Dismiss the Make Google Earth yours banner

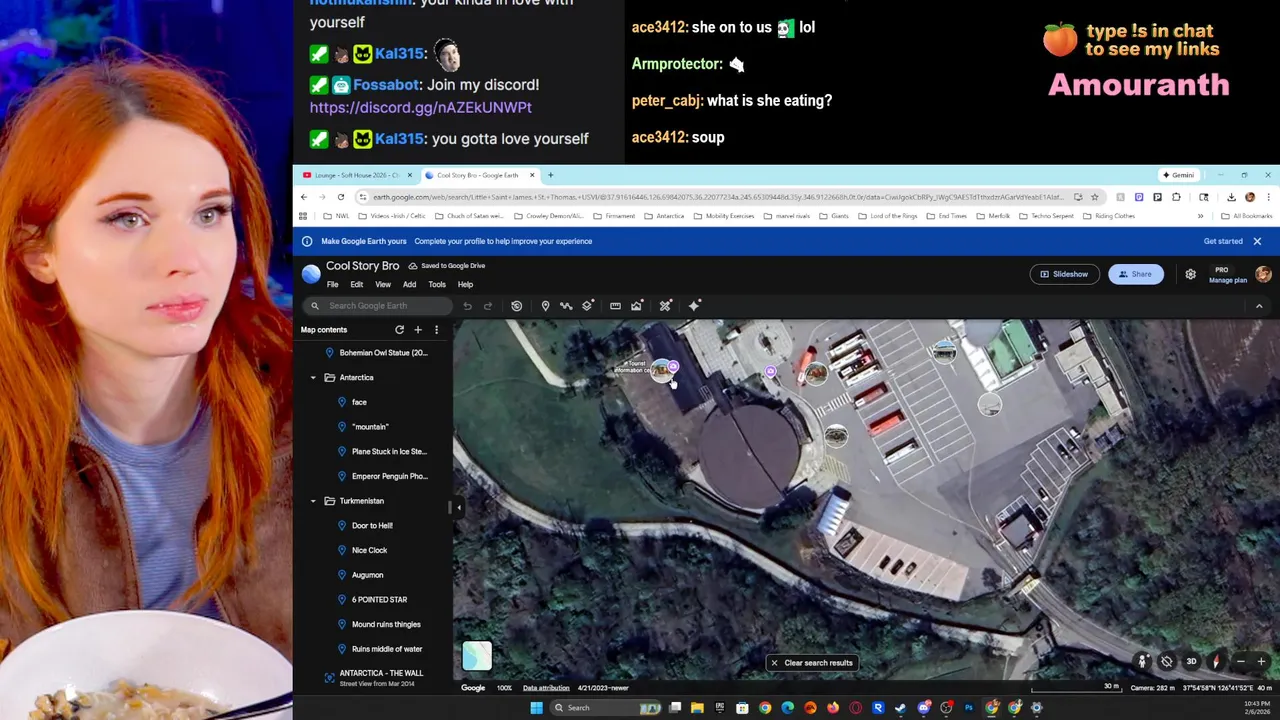coord(1257,241)
